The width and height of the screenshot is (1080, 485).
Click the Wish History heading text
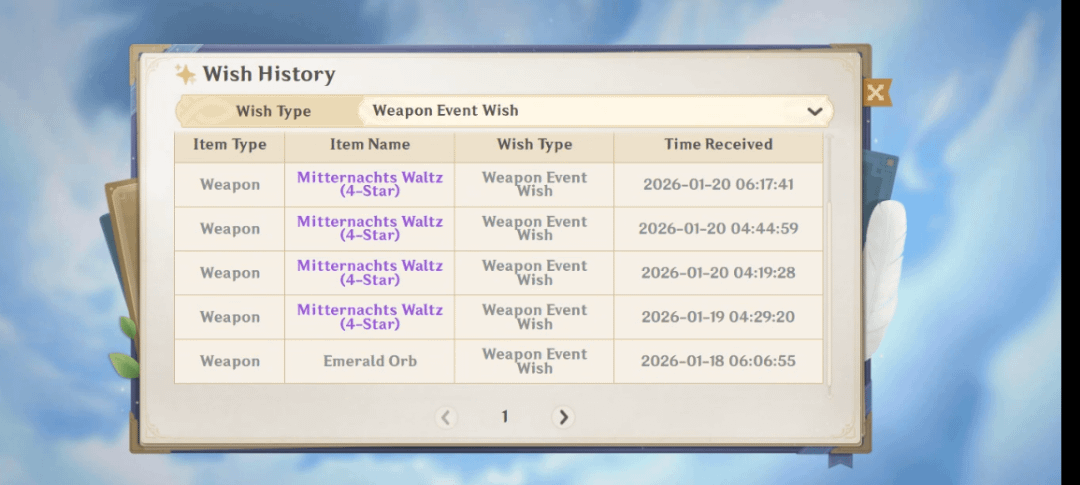tap(269, 74)
